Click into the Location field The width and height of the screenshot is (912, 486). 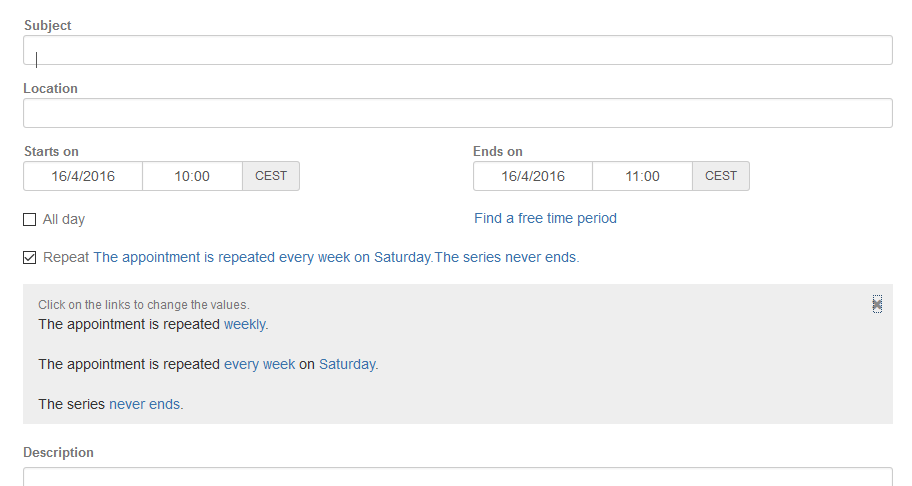coord(458,113)
